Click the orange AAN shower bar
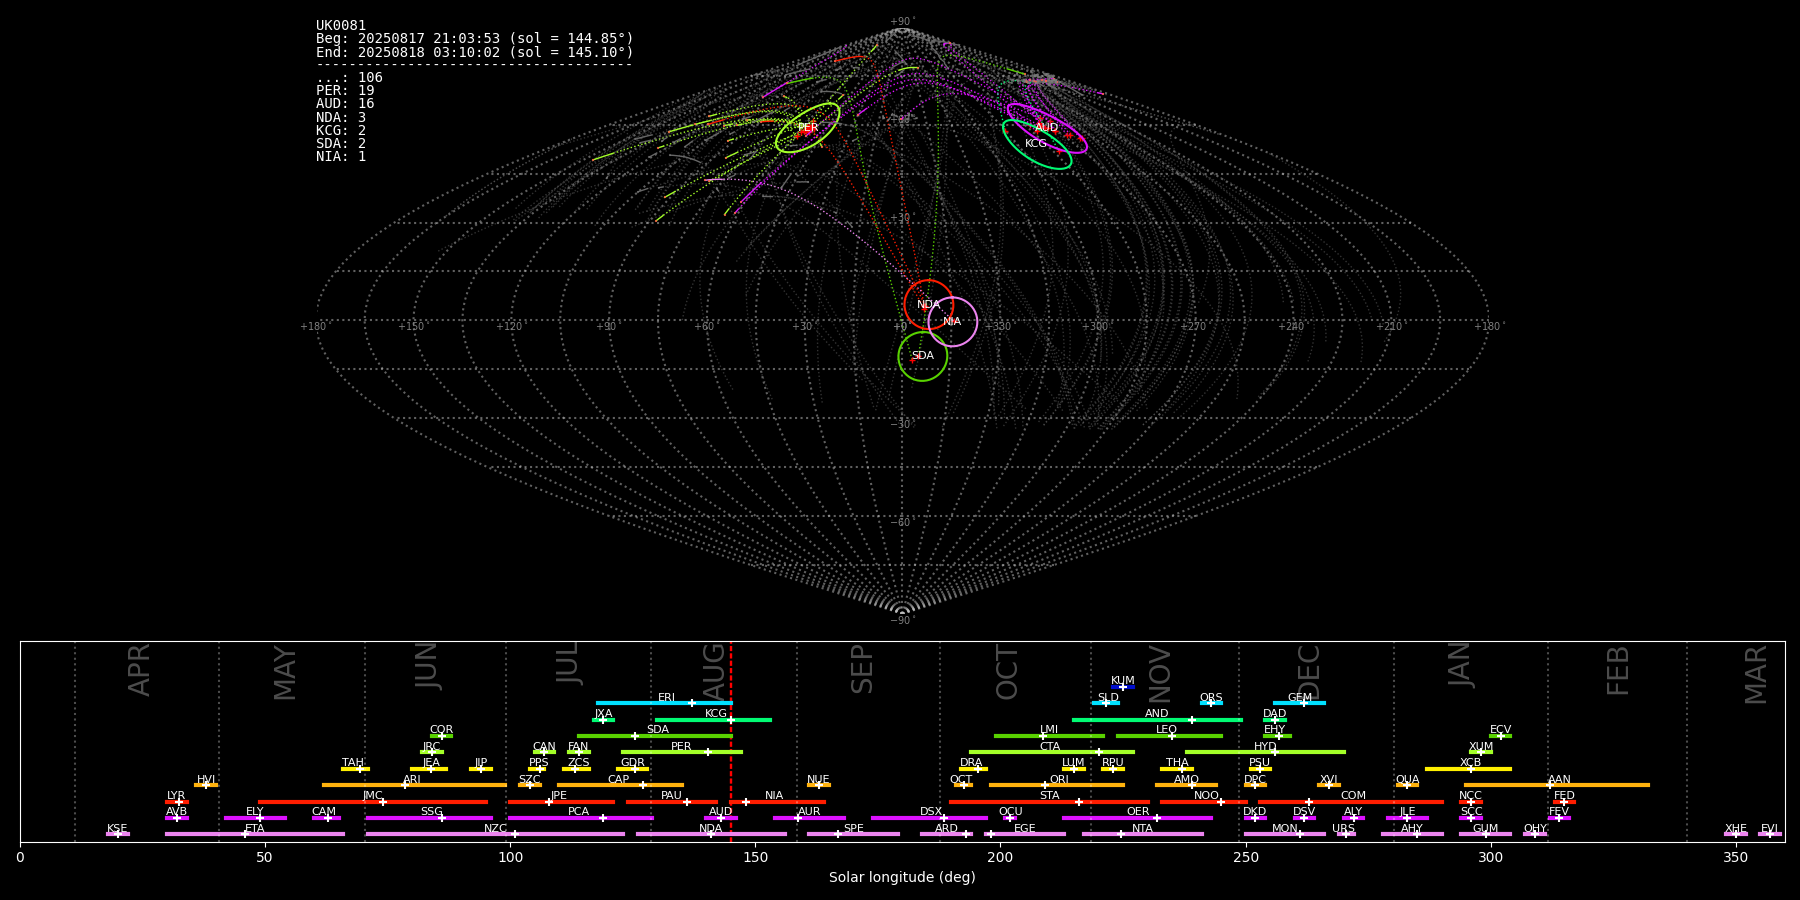Image resolution: width=1800 pixels, height=900 pixels. (1557, 785)
